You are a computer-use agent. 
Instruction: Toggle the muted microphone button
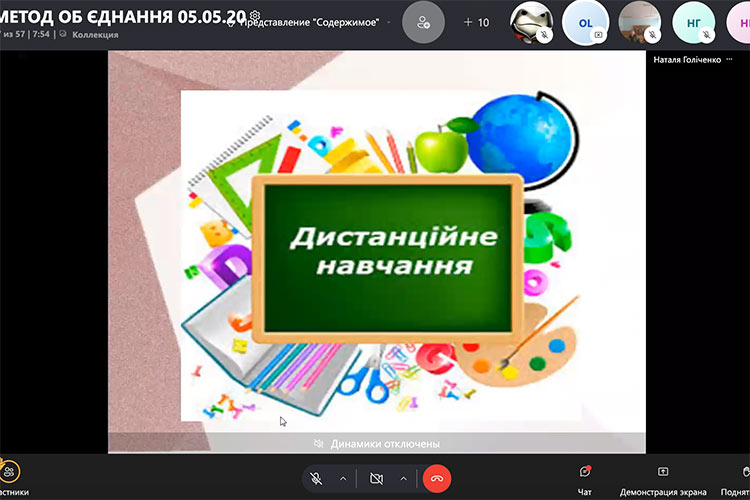click(x=316, y=478)
